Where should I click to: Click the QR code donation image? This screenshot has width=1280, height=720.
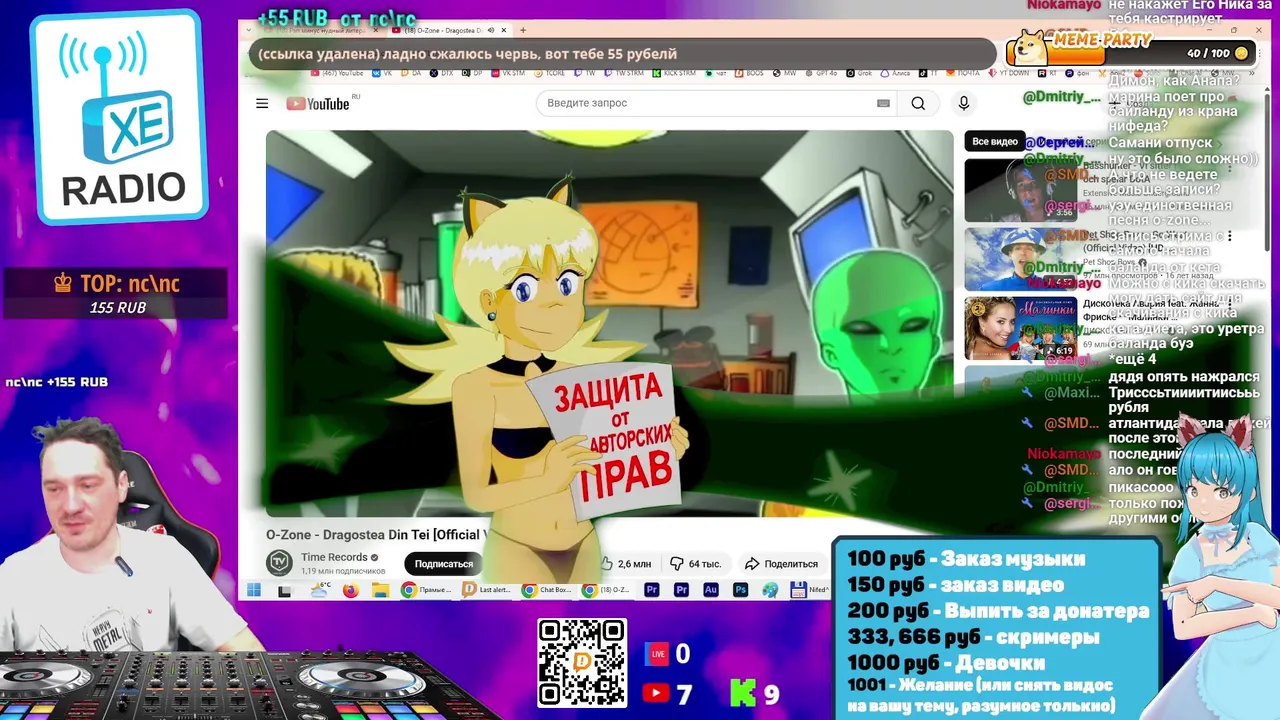pyautogui.click(x=582, y=662)
